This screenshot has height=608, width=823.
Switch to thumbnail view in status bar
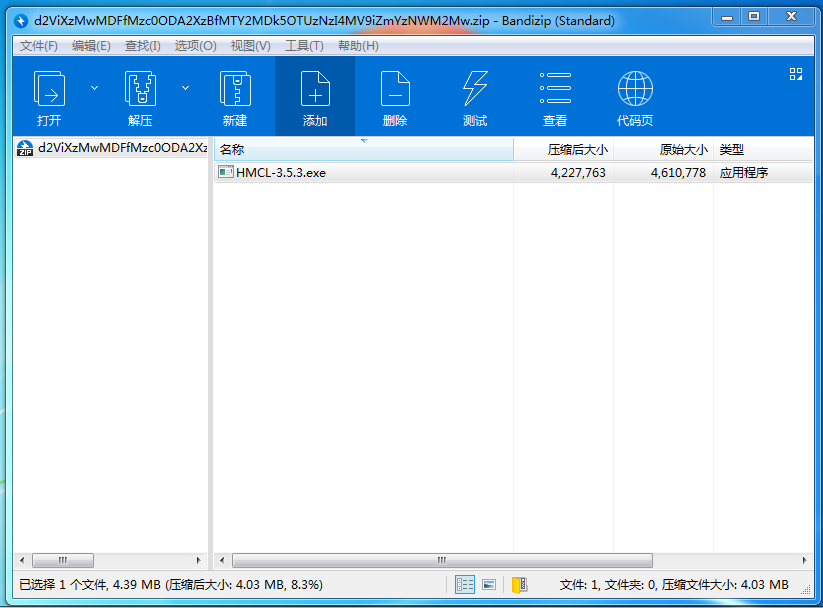489,584
